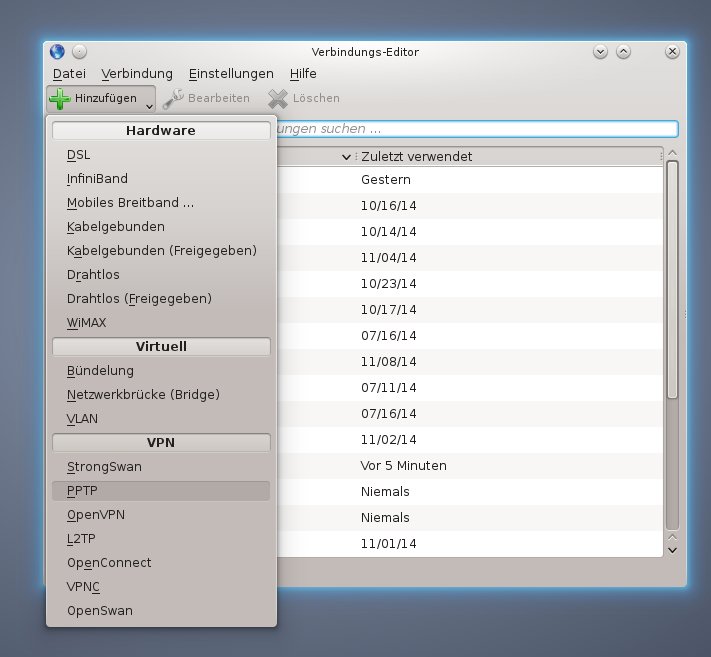Click the globe application icon in title bar
Screen dimensions: 711x657
point(56,52)
